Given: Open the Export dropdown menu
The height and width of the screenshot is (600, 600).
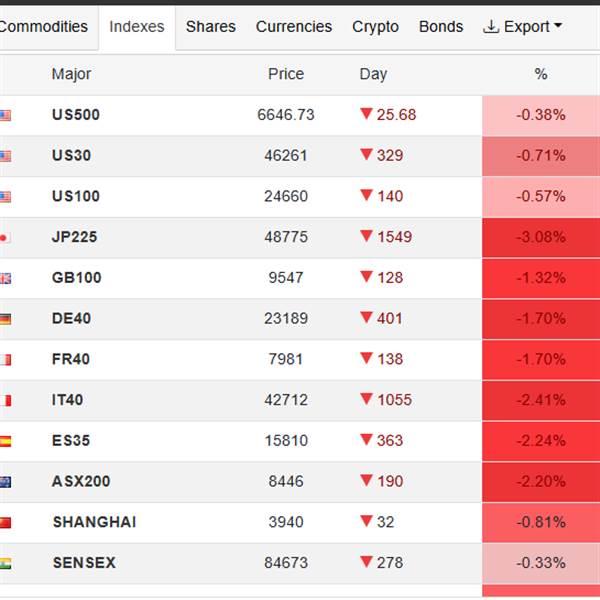Looking at the screenshot, I should 522,27.
